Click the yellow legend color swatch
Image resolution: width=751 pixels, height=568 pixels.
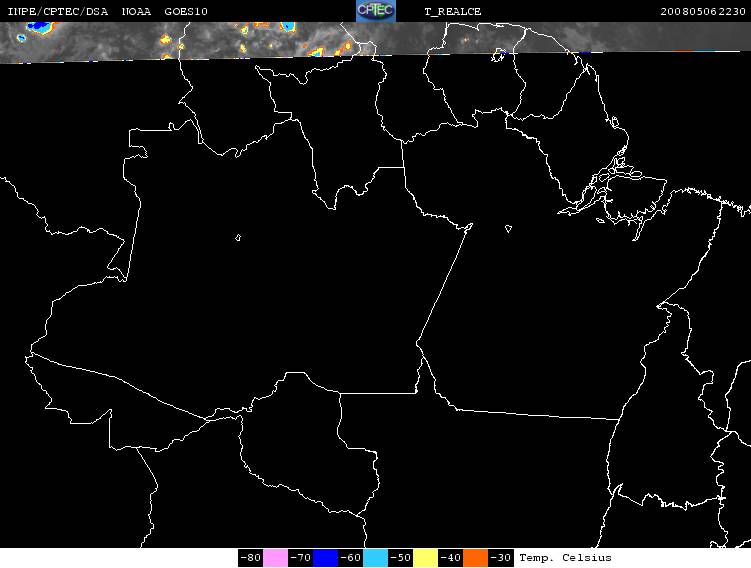425,558
